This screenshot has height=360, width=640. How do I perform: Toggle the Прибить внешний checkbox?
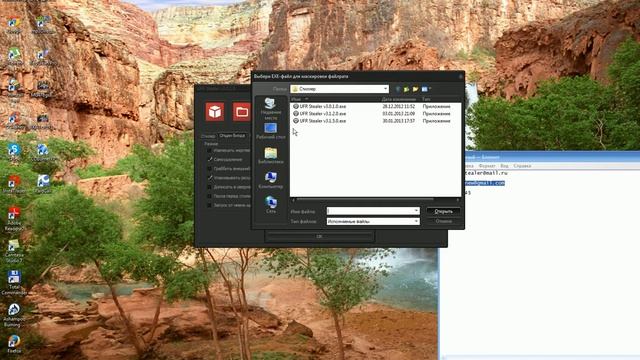click(x=209, y=169)
